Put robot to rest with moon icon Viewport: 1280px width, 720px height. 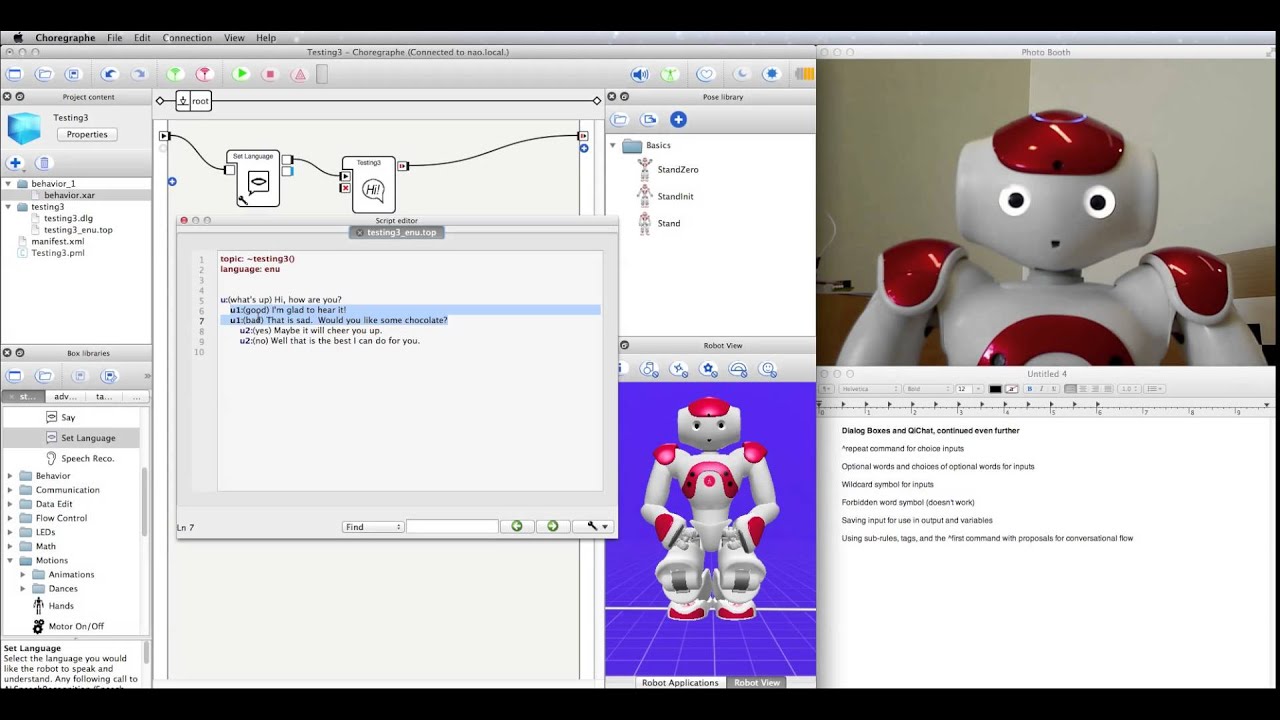[x=741, y=74]
